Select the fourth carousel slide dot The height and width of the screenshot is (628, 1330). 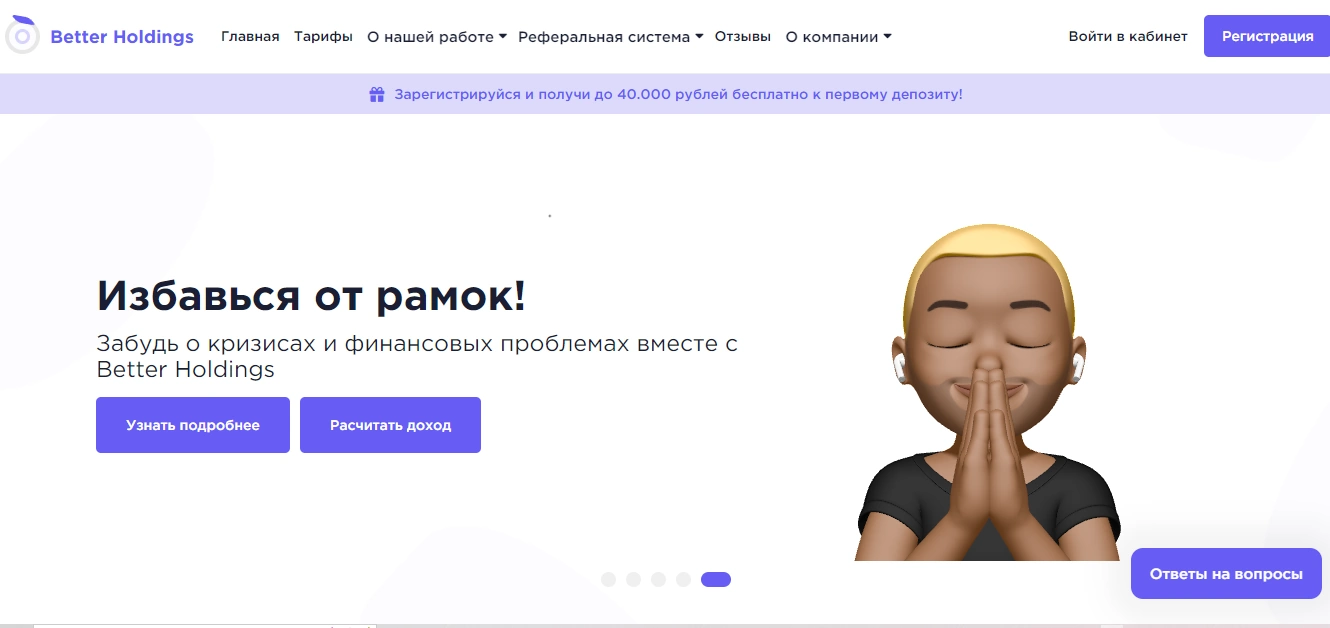point(683,579)
